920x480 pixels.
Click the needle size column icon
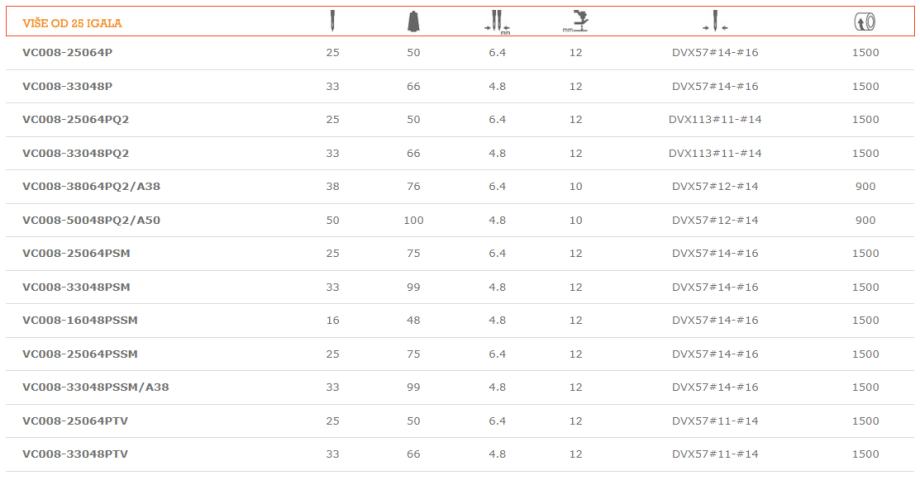pos(714,21)
